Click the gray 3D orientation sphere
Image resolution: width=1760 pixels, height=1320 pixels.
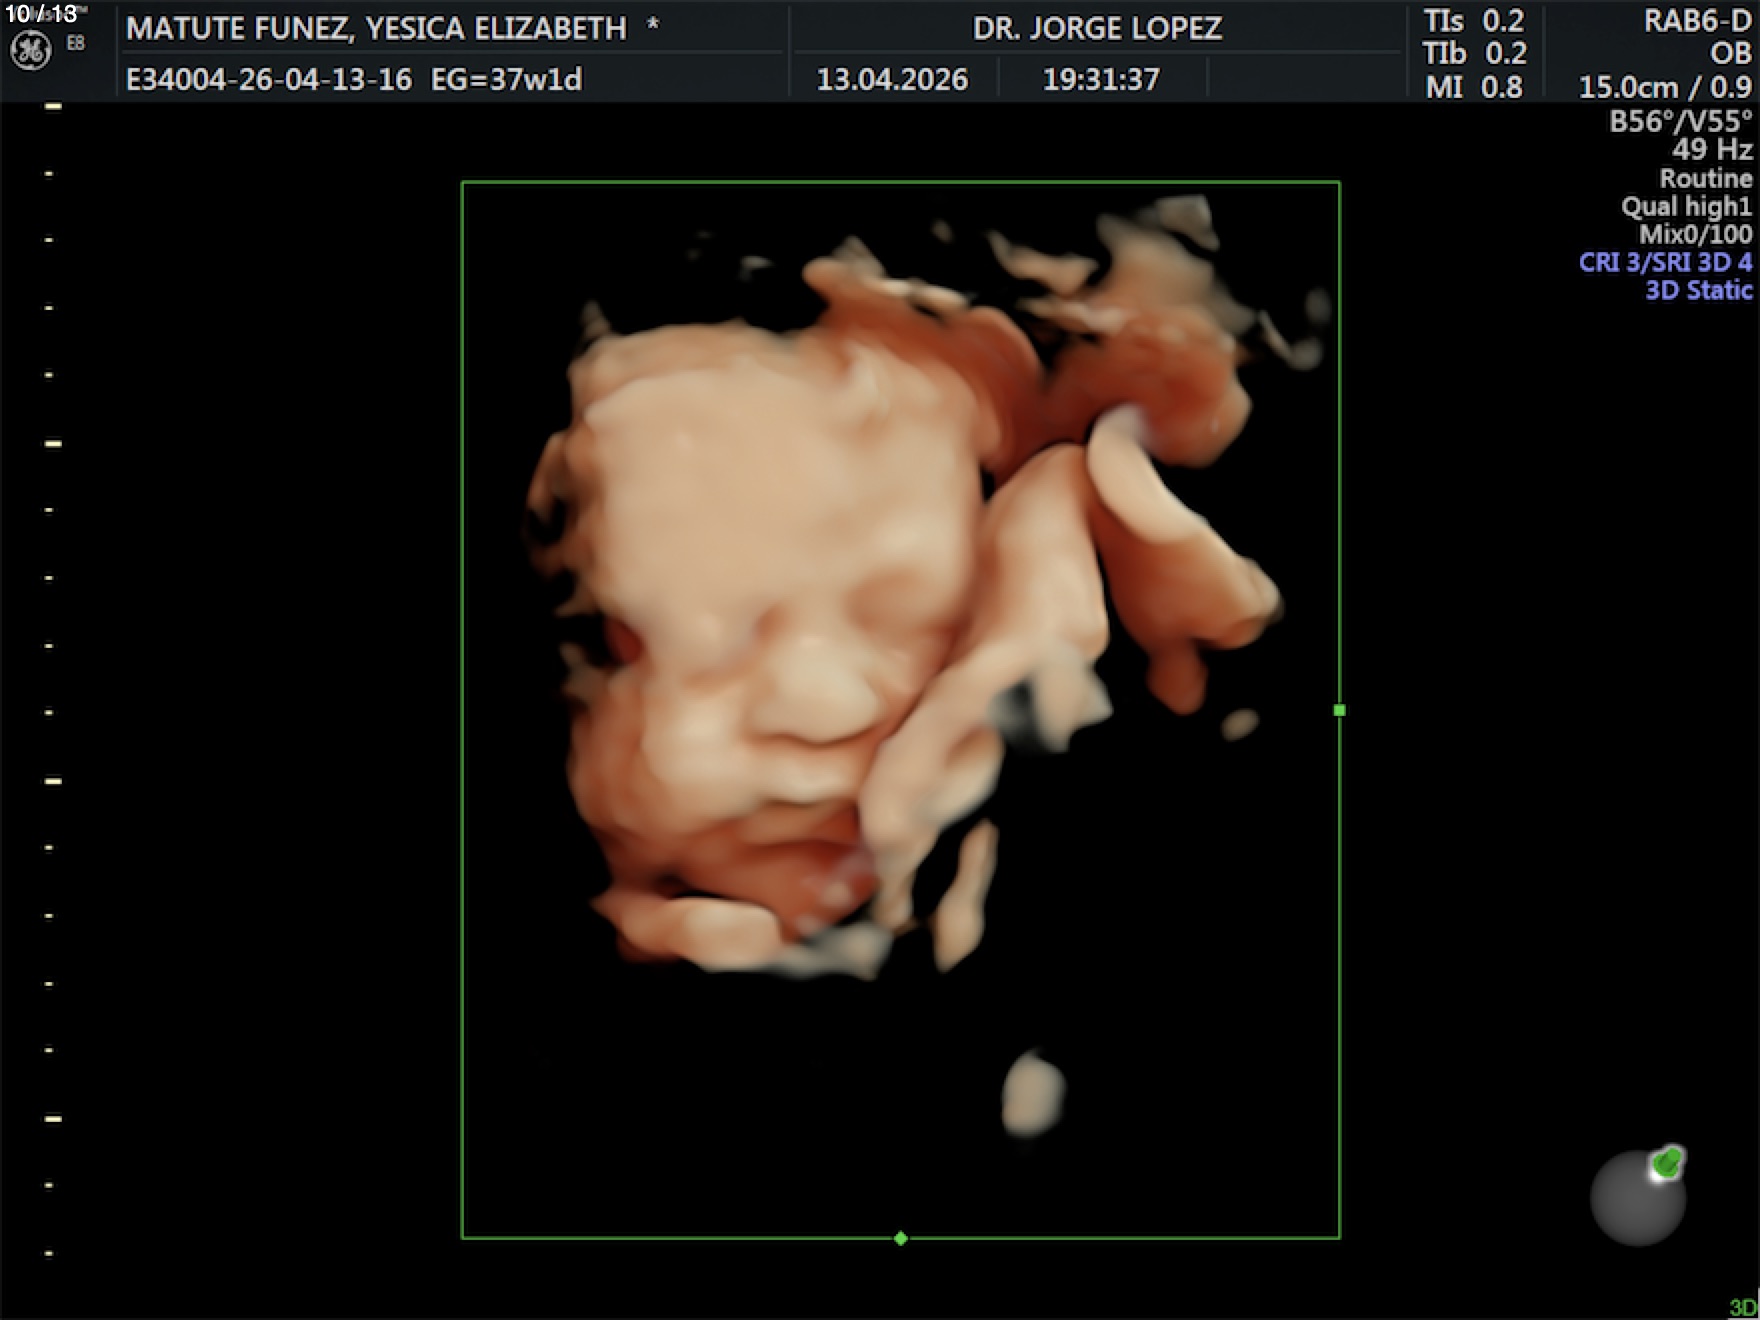1636,1200
